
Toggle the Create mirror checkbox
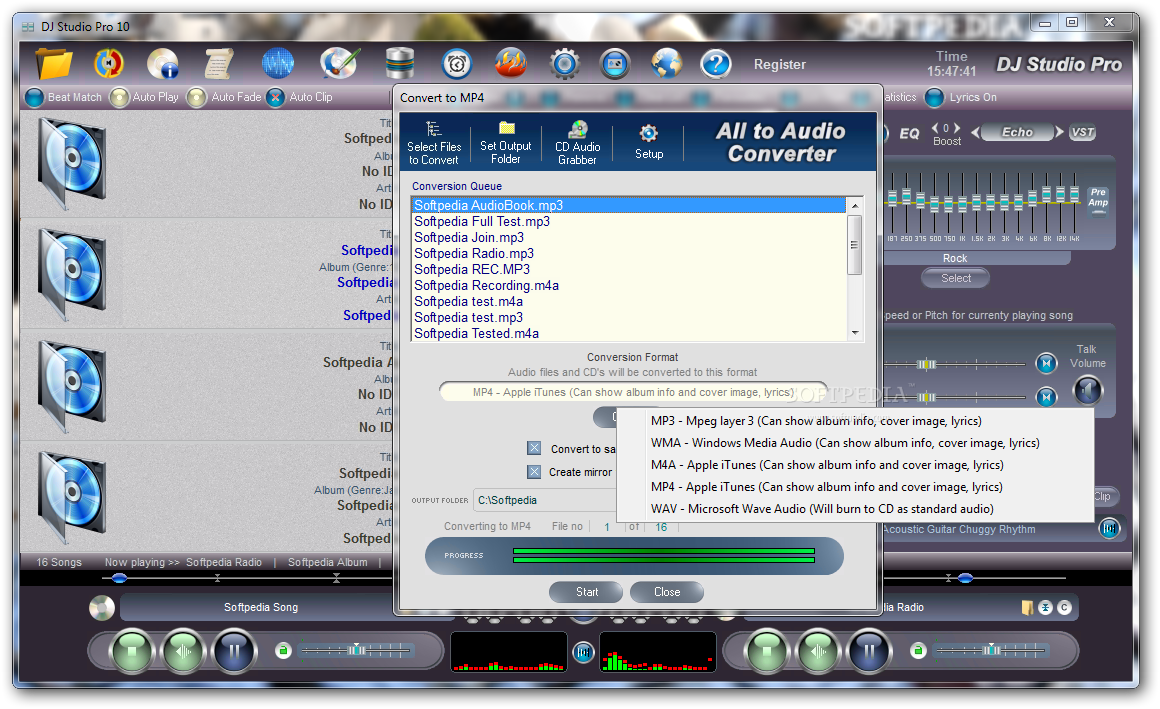534,471
